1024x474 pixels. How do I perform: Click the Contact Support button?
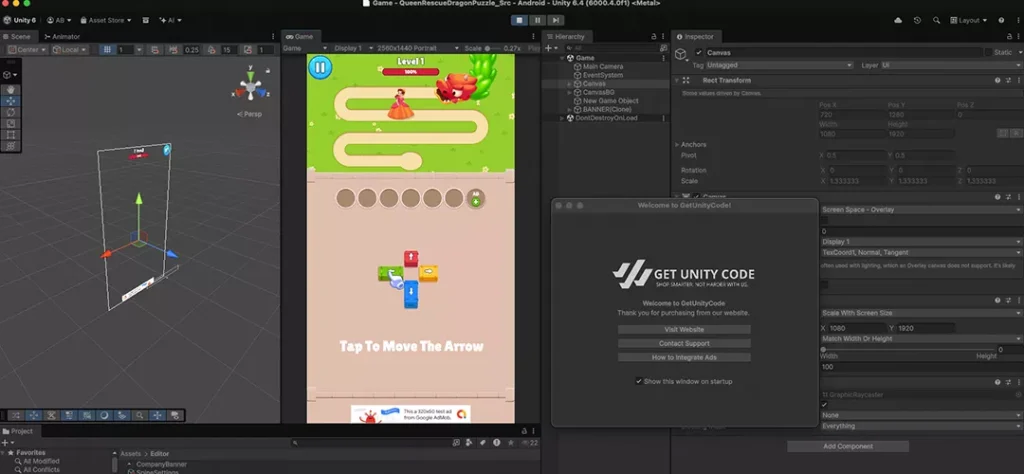pos(684,343)
